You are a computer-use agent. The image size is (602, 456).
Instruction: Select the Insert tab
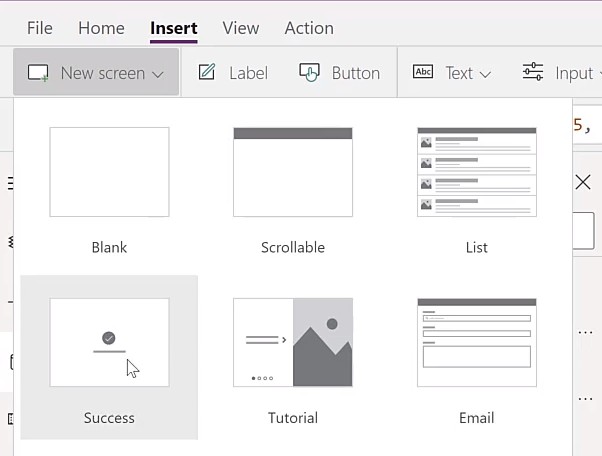pos(174,28)
